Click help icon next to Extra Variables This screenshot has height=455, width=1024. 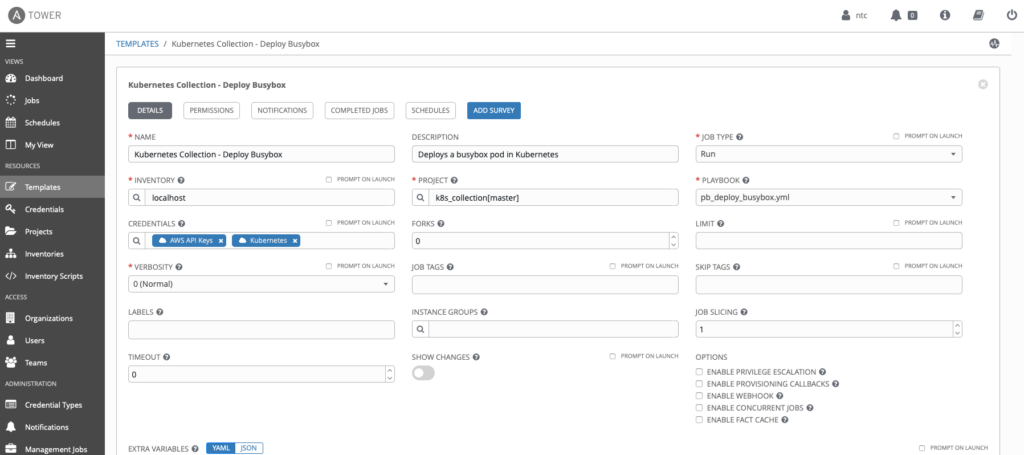195,448
